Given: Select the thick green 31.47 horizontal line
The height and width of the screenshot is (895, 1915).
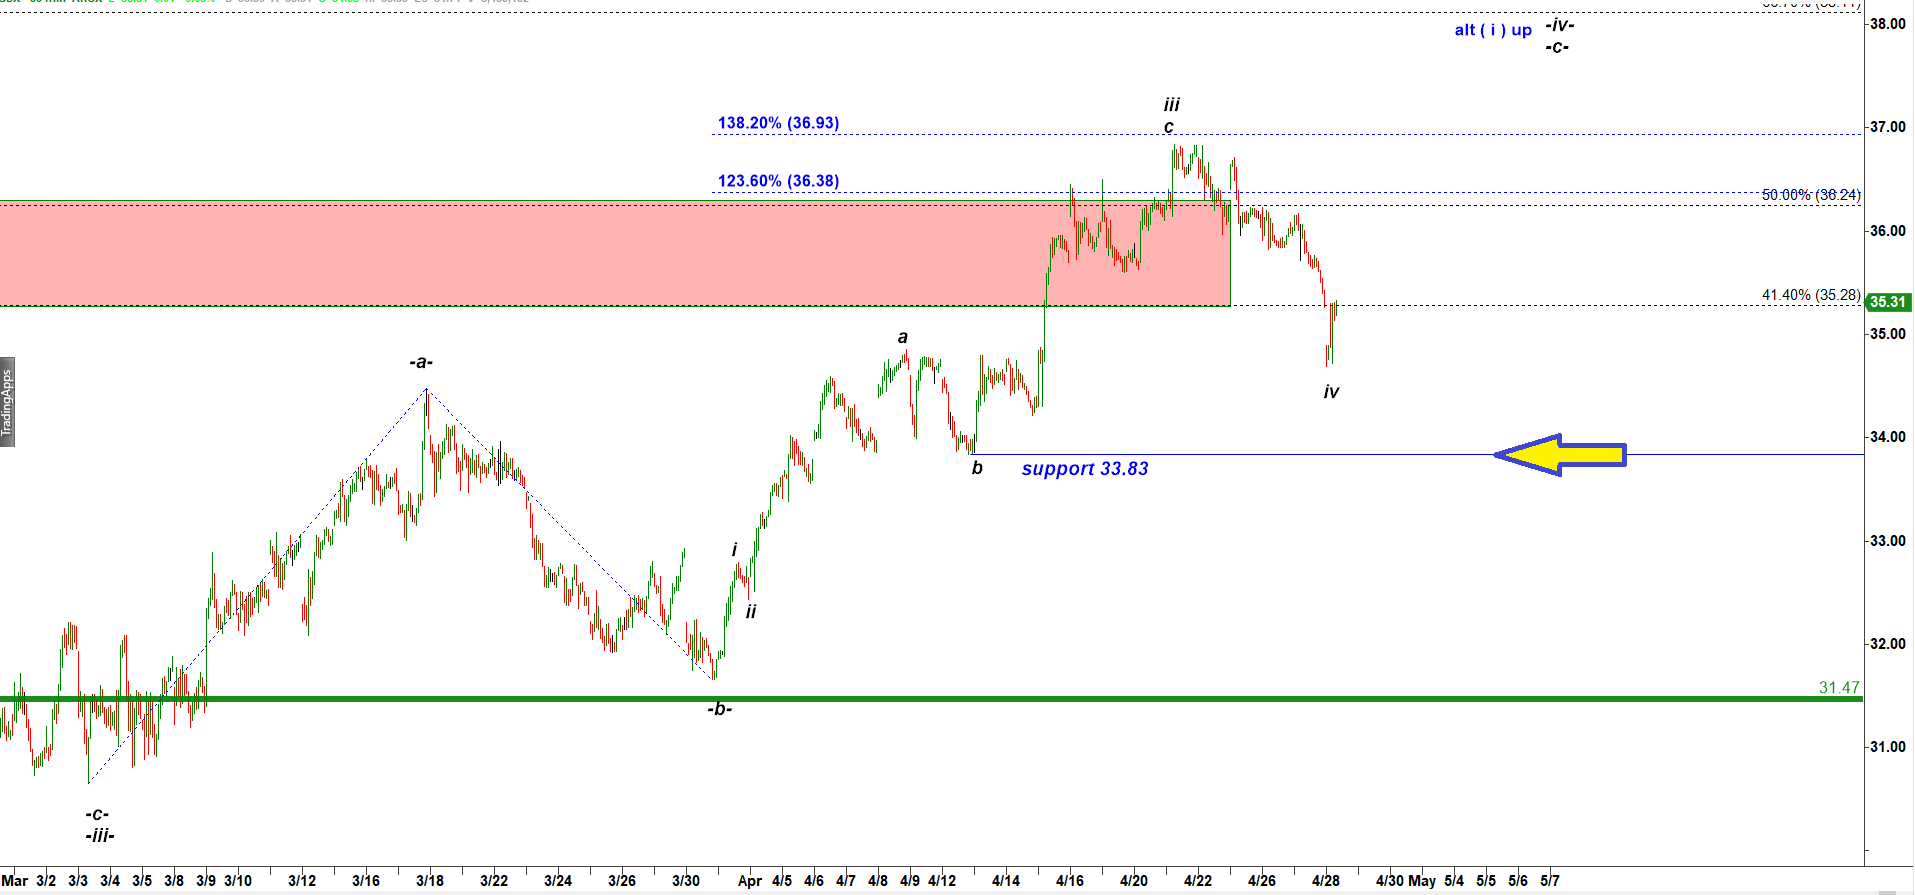Looking at the screenshot, I should (x=900, y=698).
